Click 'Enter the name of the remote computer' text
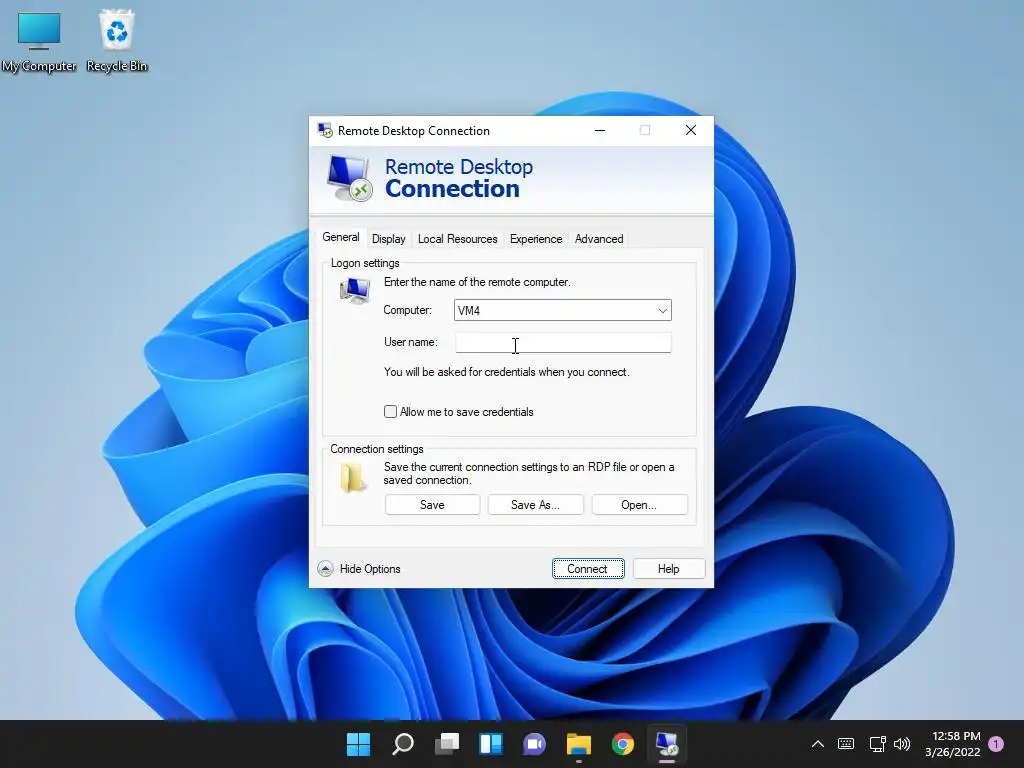1024x768 pixels. (x=477, y=282)
